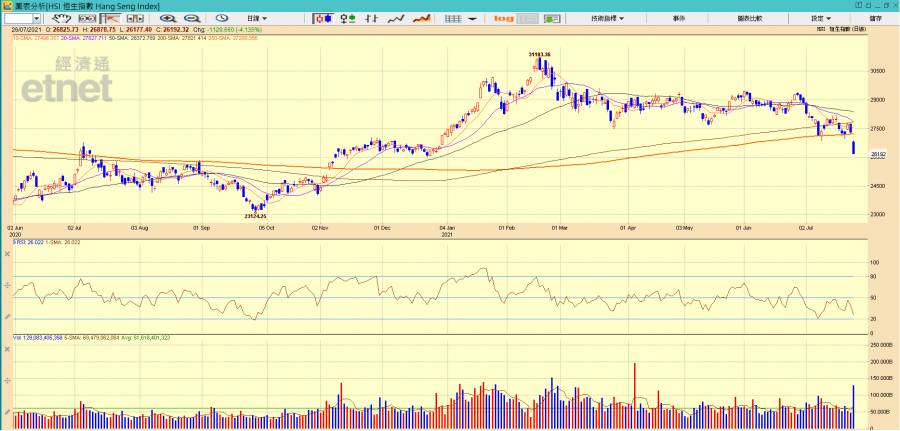Image resolution: width=900 pixels, height=431 pixels.
Task: Switch to area mountain chart type
Action: click(422, 18)
